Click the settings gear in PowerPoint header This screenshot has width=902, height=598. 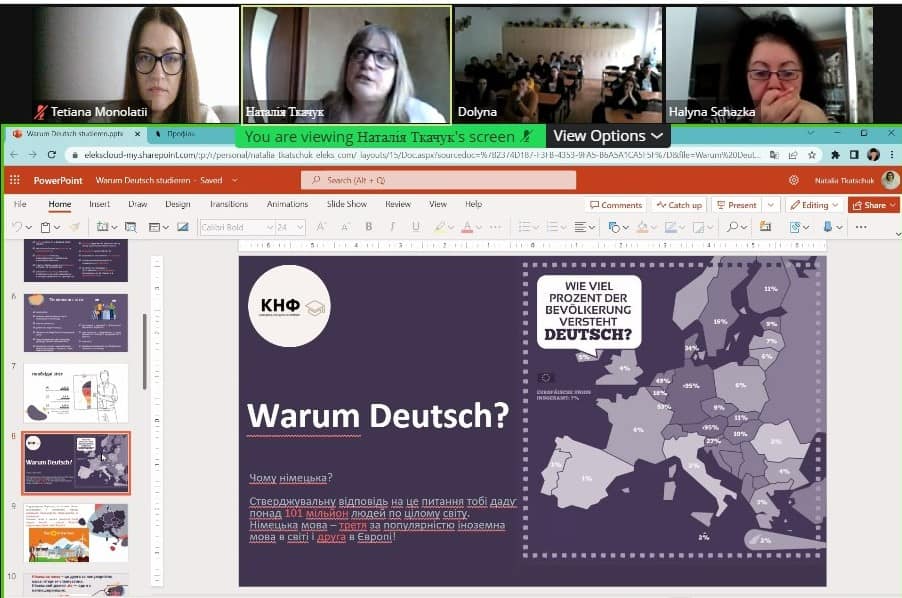click(794, 180)
